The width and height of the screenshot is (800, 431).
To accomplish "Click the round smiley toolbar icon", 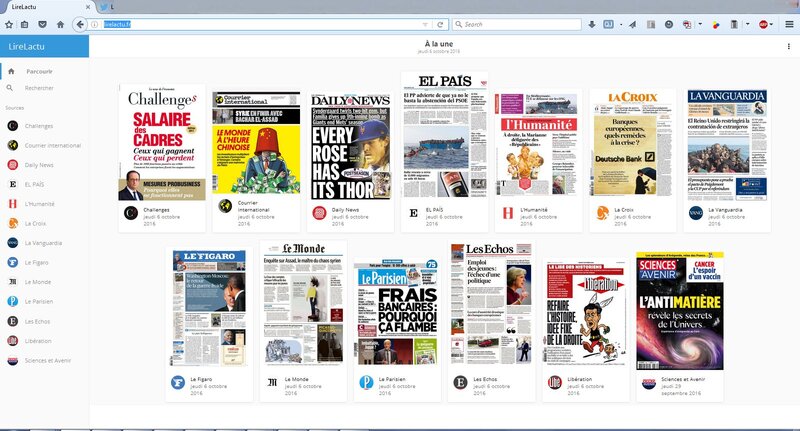I will [x=669, y=24].
